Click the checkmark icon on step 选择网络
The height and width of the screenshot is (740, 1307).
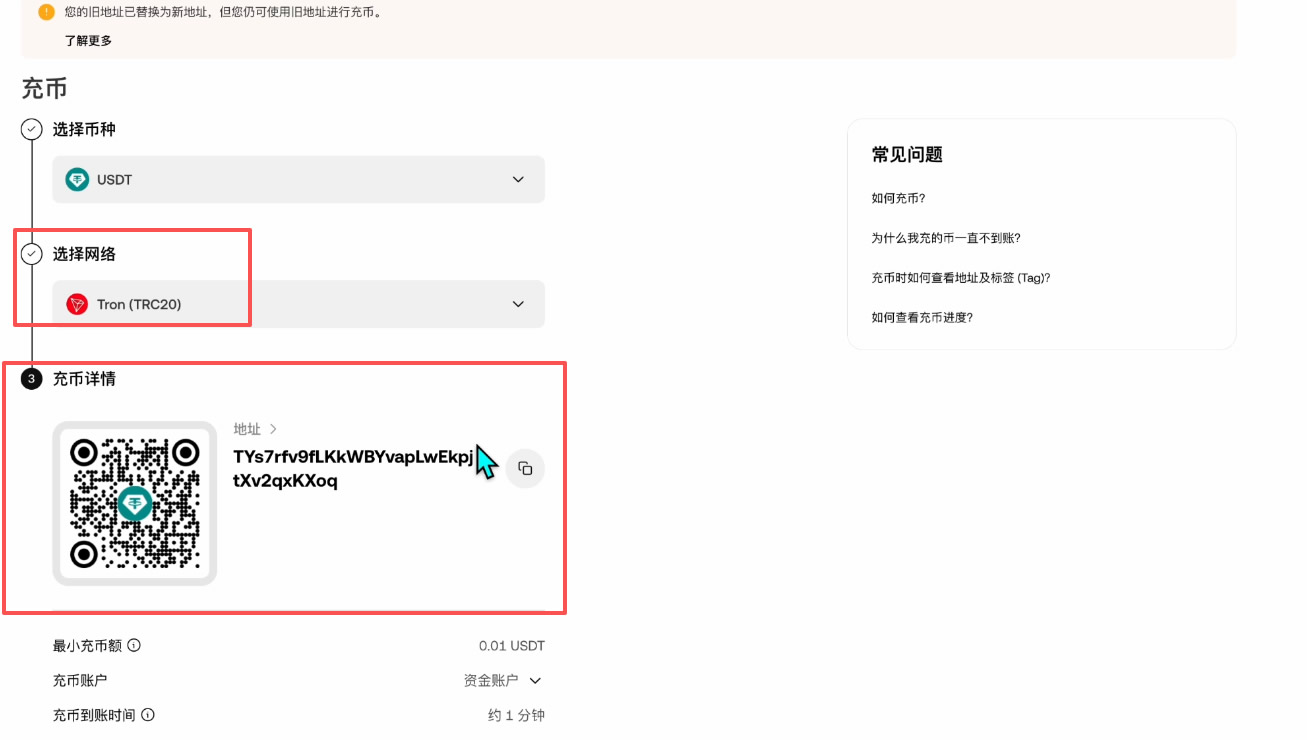(31, 254)
